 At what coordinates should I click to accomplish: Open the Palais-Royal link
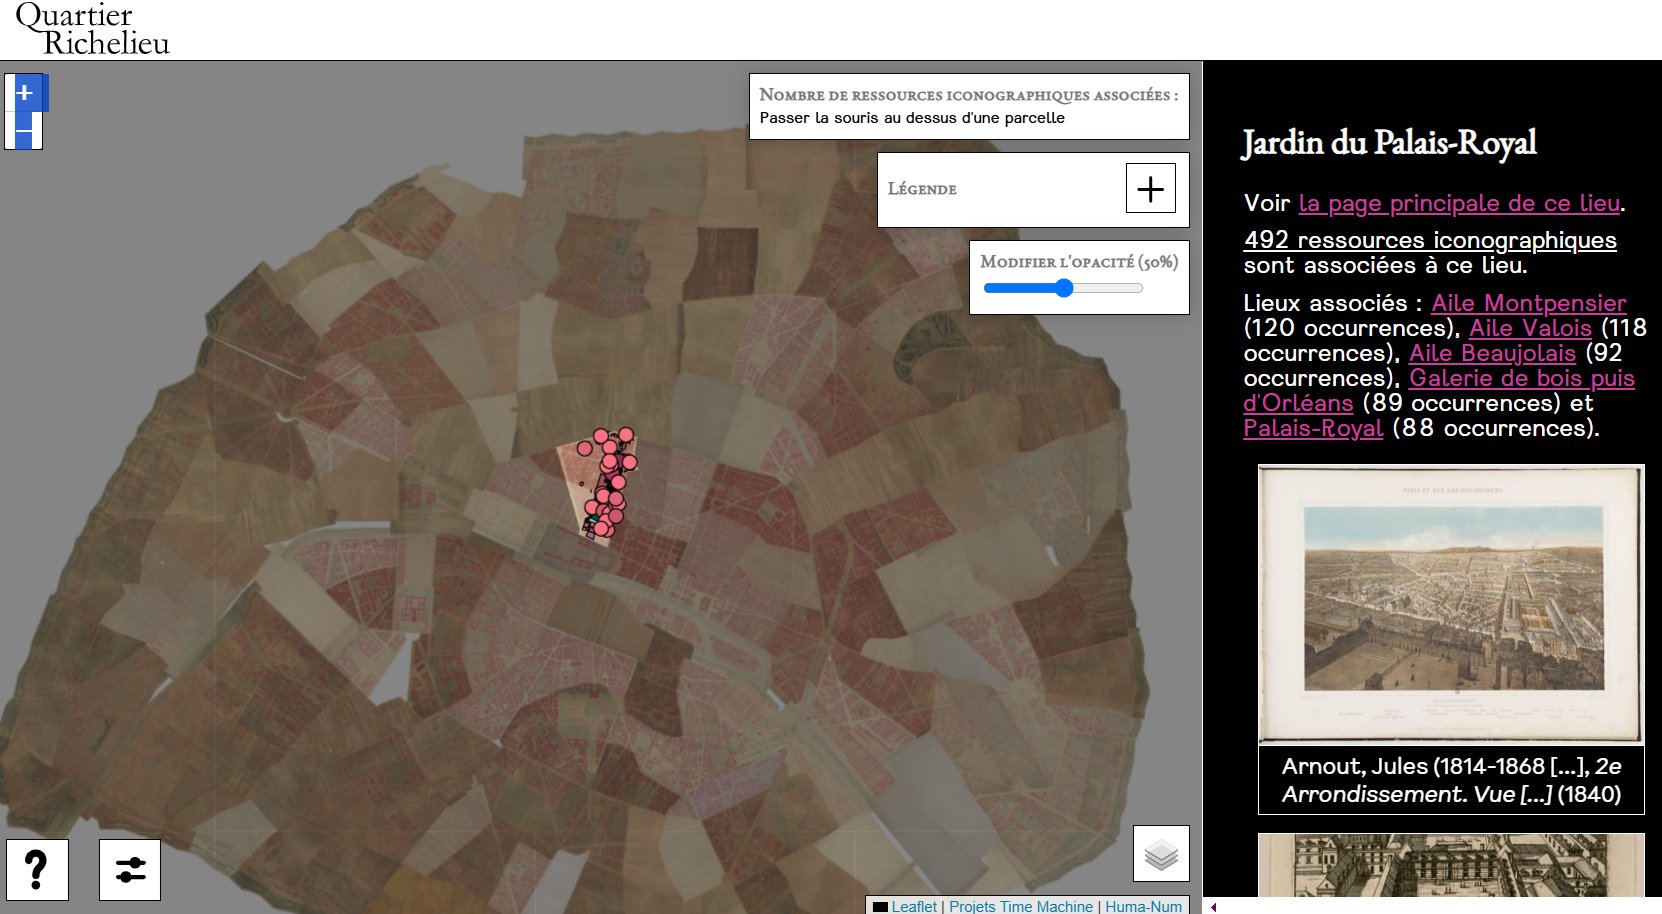click(1313, 428)
